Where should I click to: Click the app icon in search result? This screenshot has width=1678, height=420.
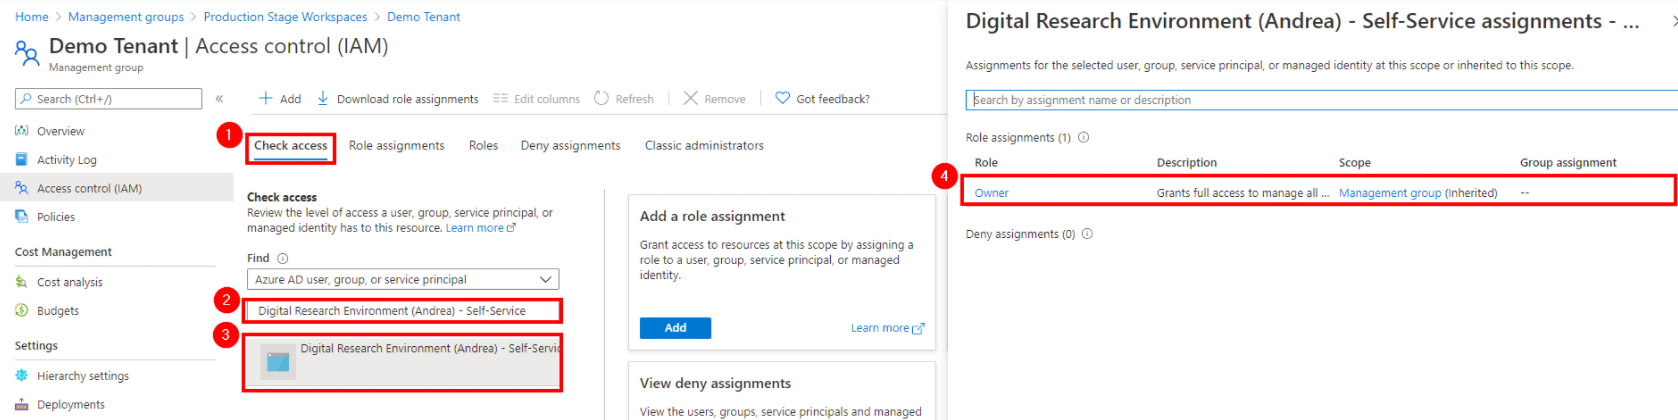(278, 362)
